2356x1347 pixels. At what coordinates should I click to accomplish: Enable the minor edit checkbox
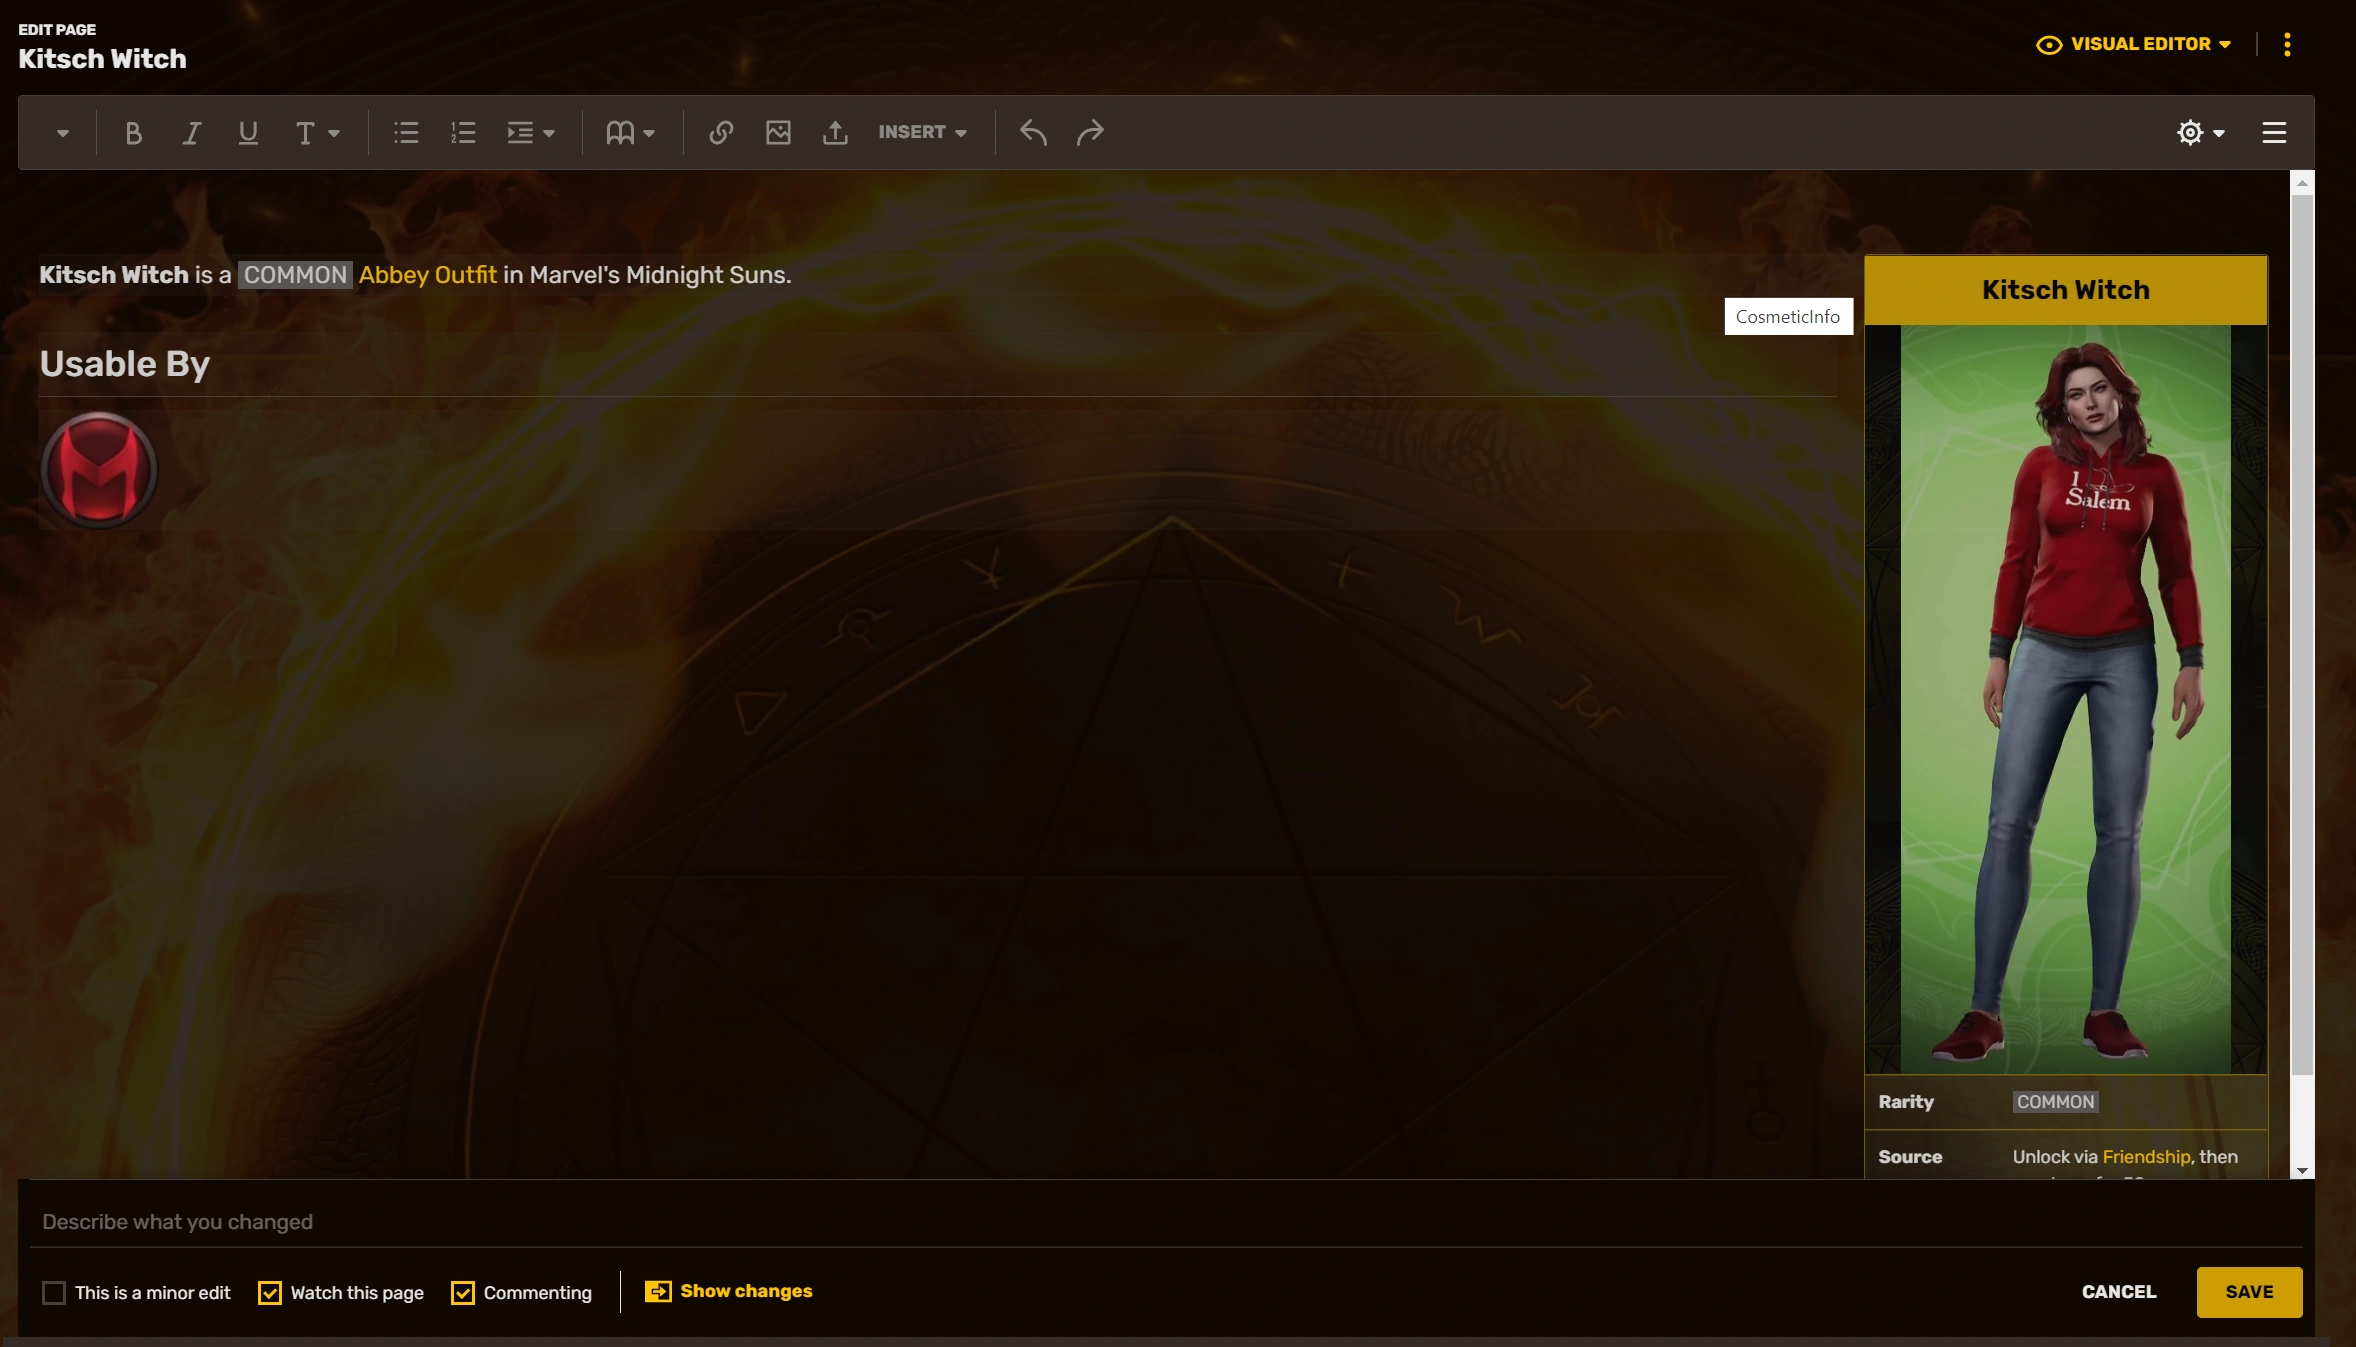(x=54, y=1293)
